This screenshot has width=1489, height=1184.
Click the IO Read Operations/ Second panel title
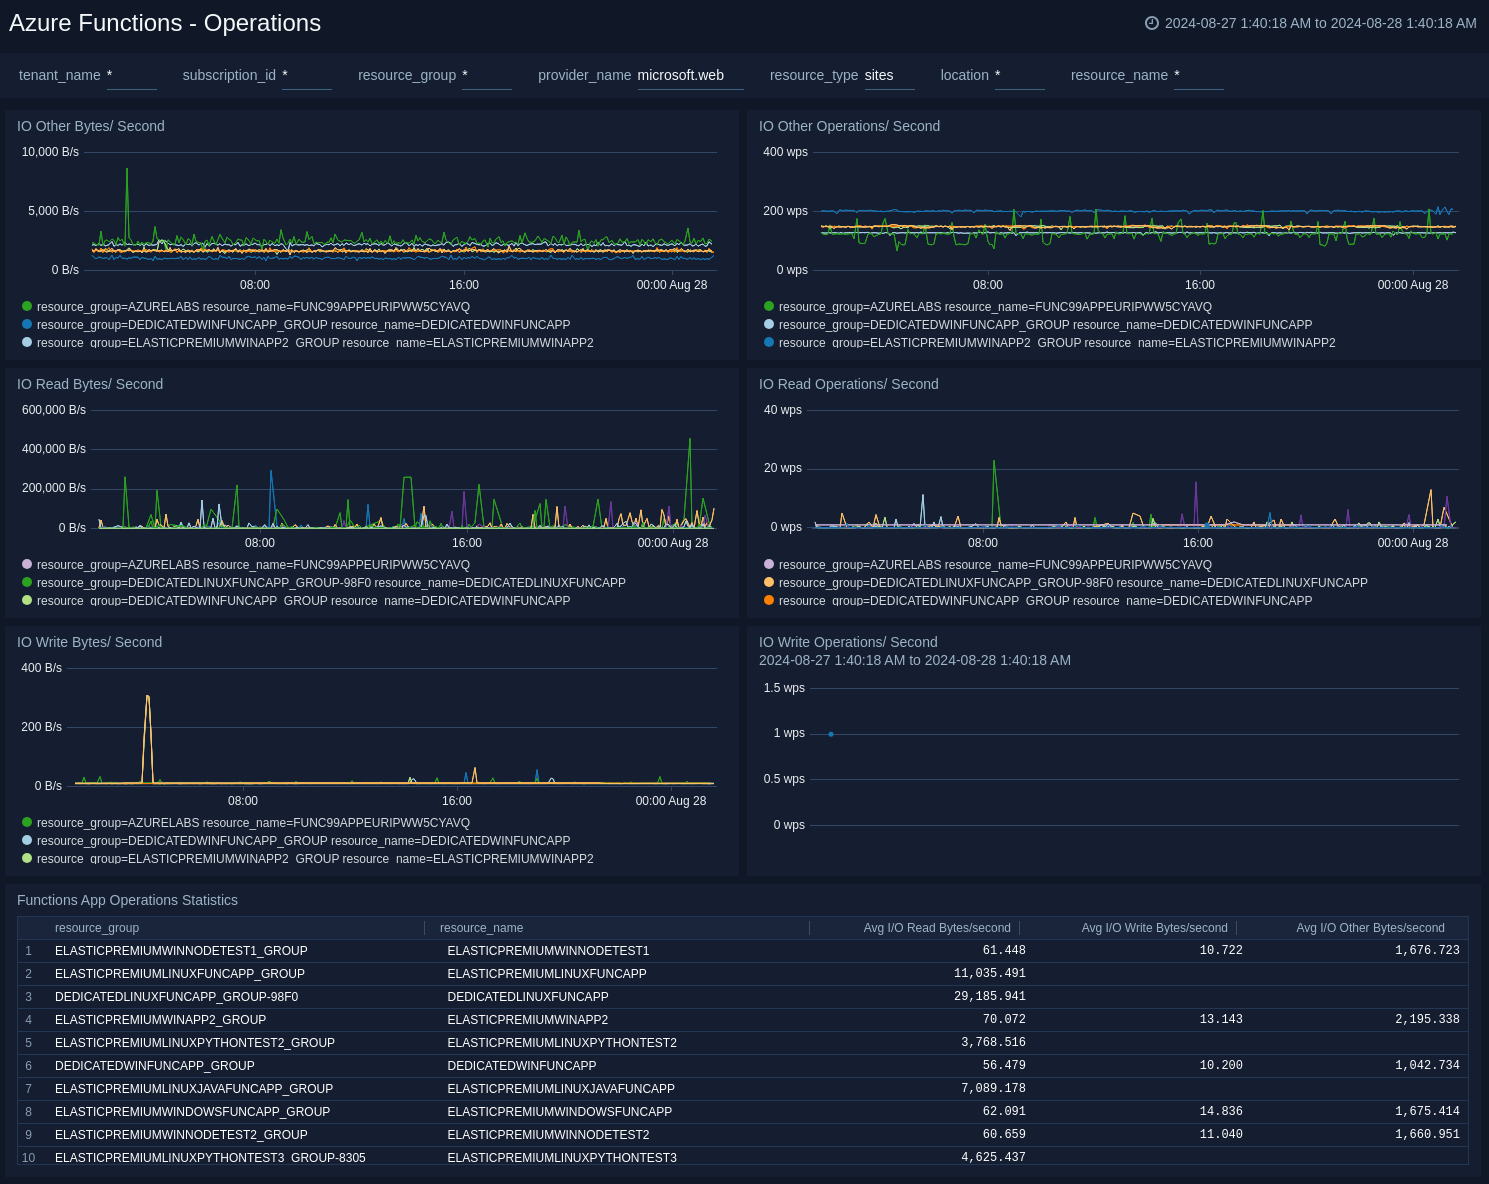848,384
